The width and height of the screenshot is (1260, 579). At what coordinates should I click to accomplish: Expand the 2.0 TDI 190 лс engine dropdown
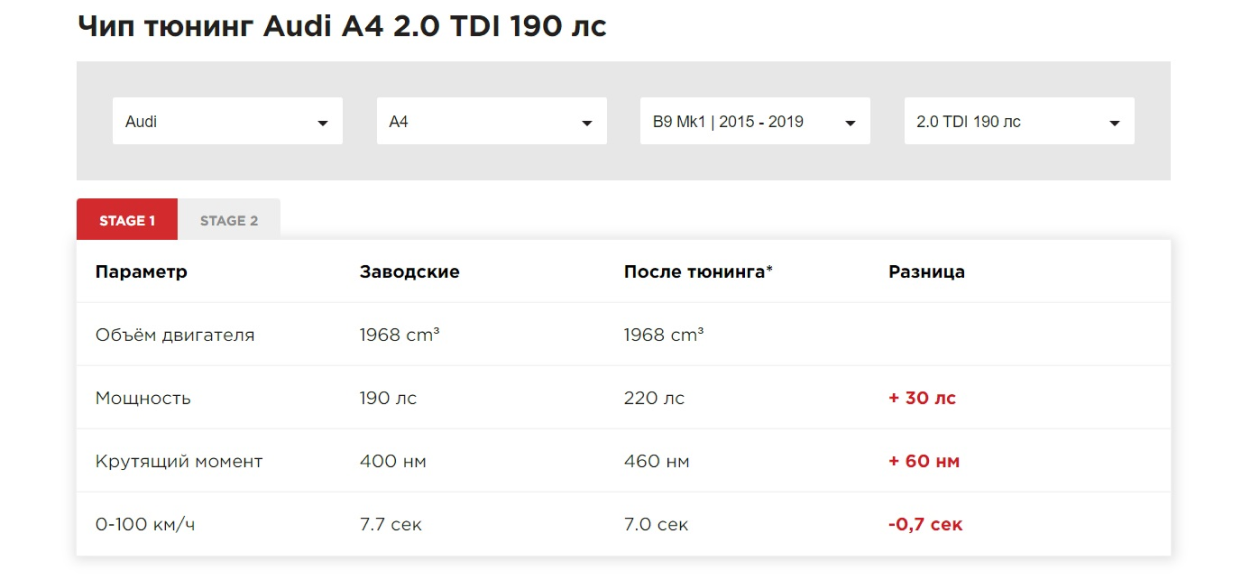coord(1018,122)
